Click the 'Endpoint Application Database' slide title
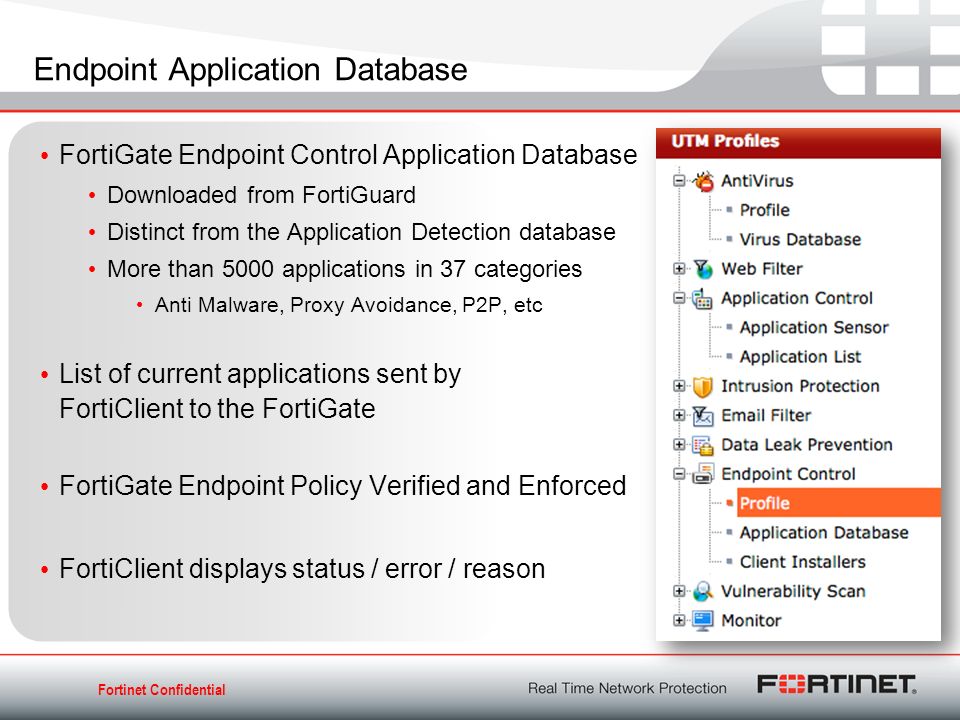The width and height of the screenshot is (960, 720). click(250, 70)
